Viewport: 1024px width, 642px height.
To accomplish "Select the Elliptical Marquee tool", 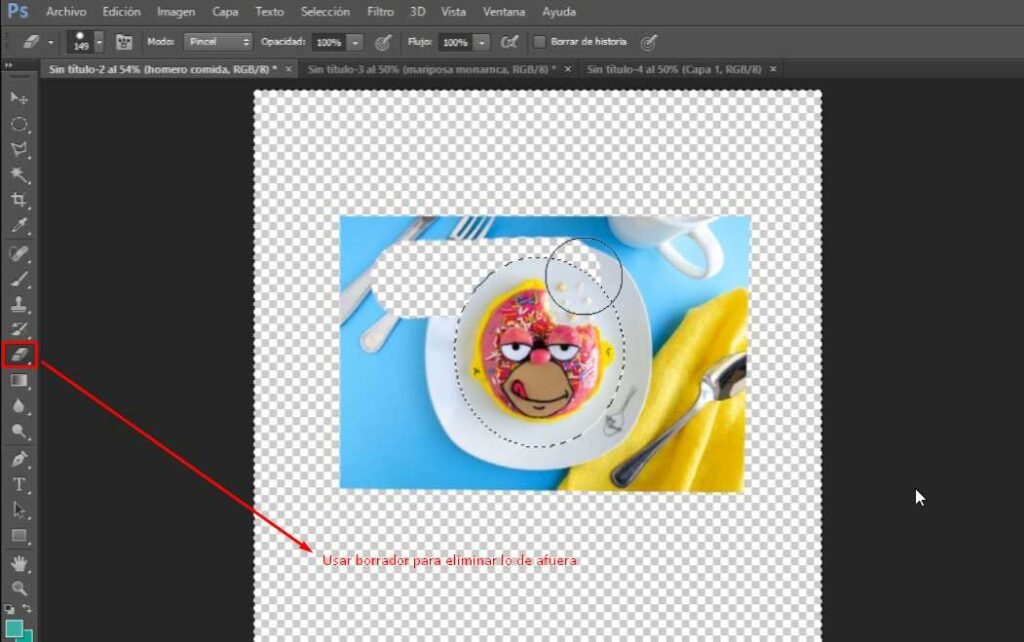I will [19, 124].
